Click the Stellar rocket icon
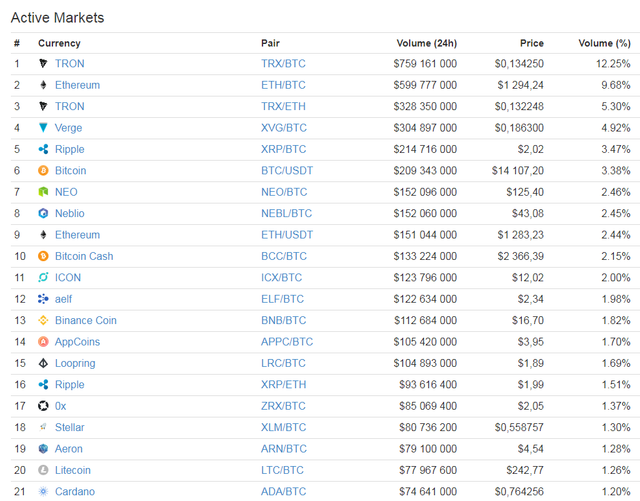The height and width of the screenshot is (501, 640). point(43,427)
